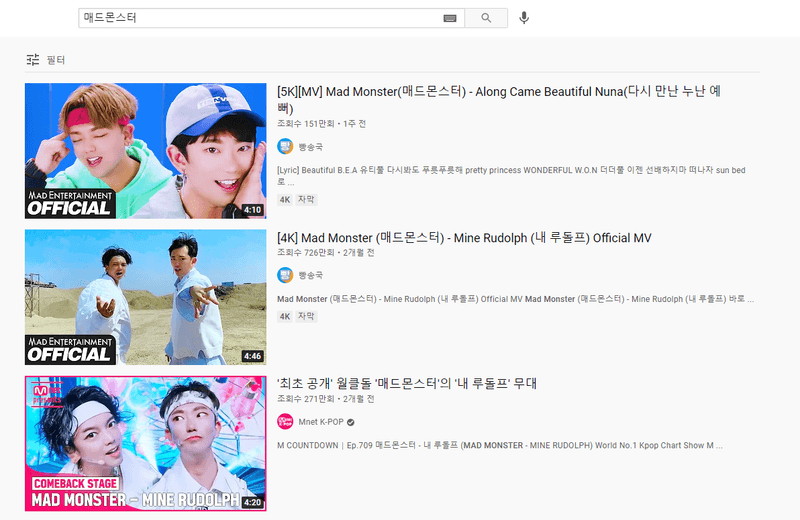Open the Mnet K-POP channel name
Viewport: 800px width, 520px height.
pos(321,422)
